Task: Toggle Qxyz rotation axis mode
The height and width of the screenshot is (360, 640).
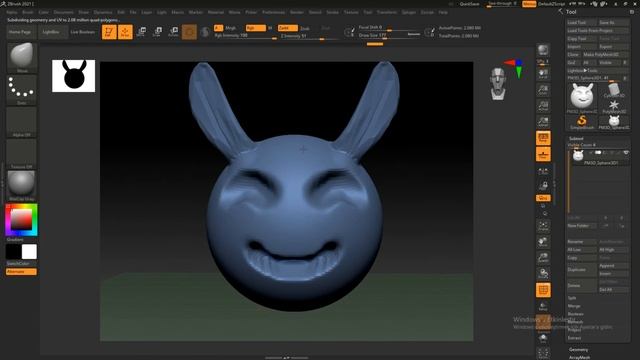Action: pos(543,198)
